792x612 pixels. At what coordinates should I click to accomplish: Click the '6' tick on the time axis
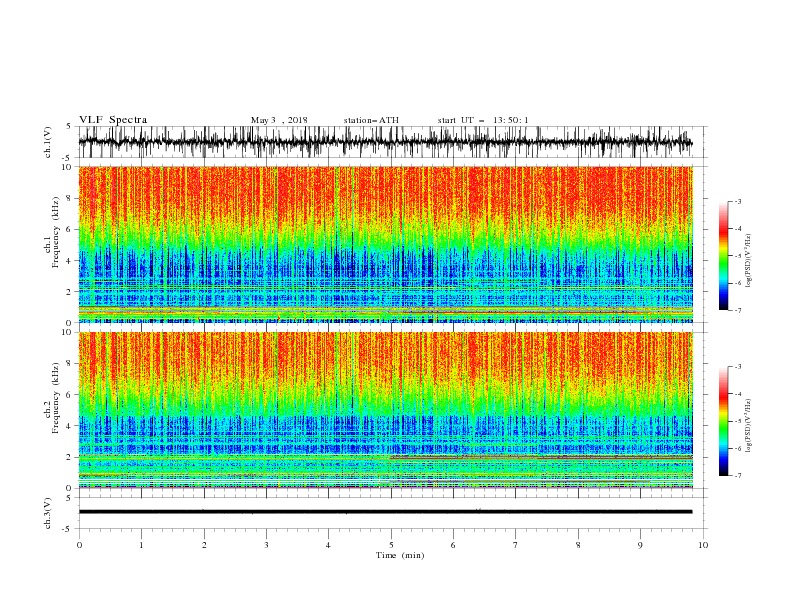[453, 545]
